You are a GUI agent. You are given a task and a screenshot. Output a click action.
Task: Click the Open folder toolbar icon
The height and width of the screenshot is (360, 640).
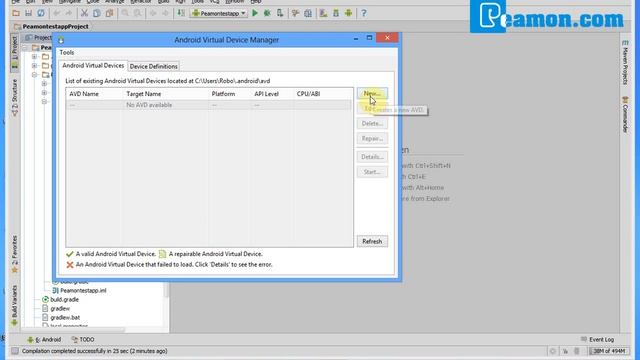click(x=16, y=13)
